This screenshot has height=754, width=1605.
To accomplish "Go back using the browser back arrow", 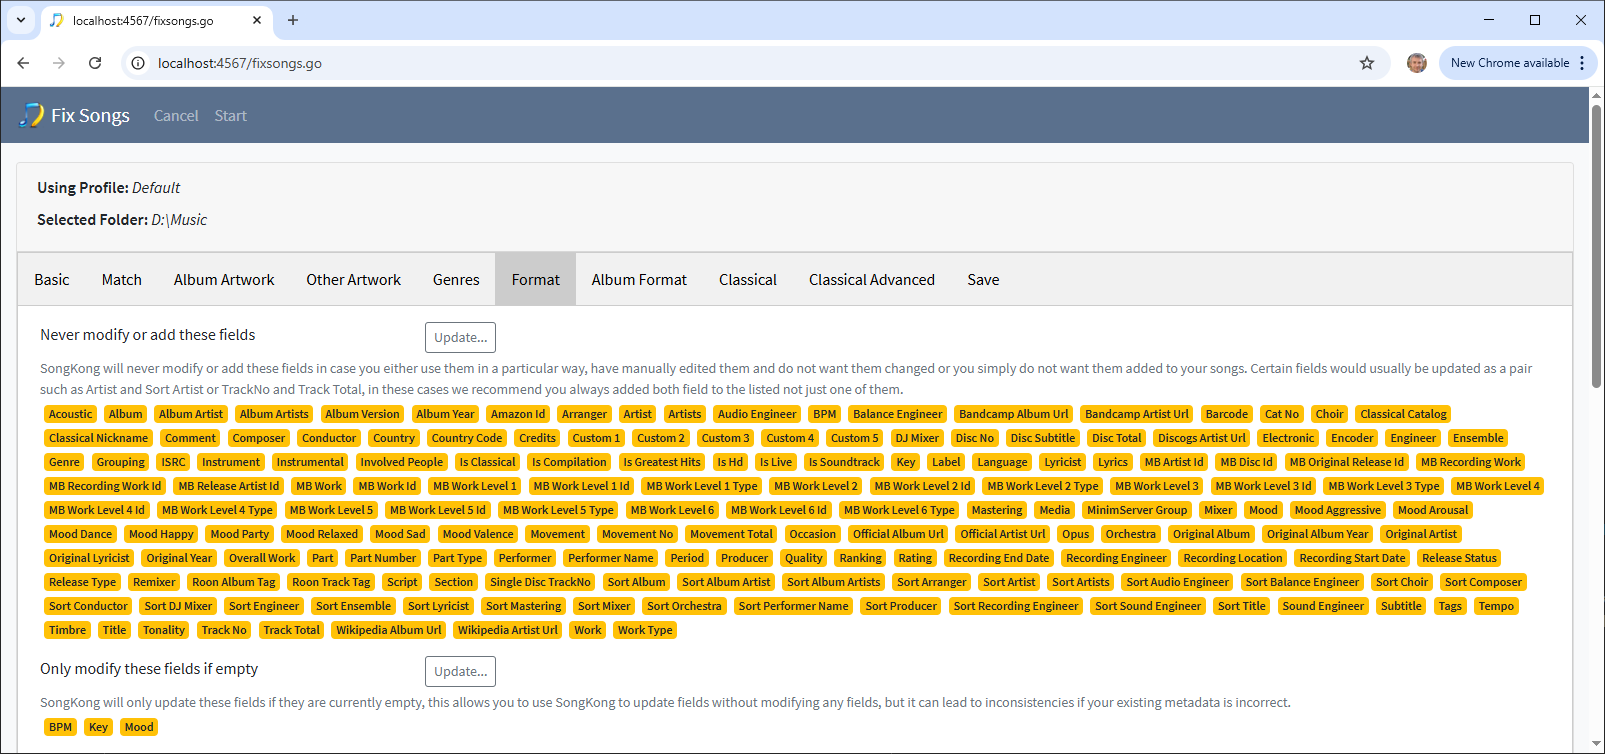I will click(23, 63).
